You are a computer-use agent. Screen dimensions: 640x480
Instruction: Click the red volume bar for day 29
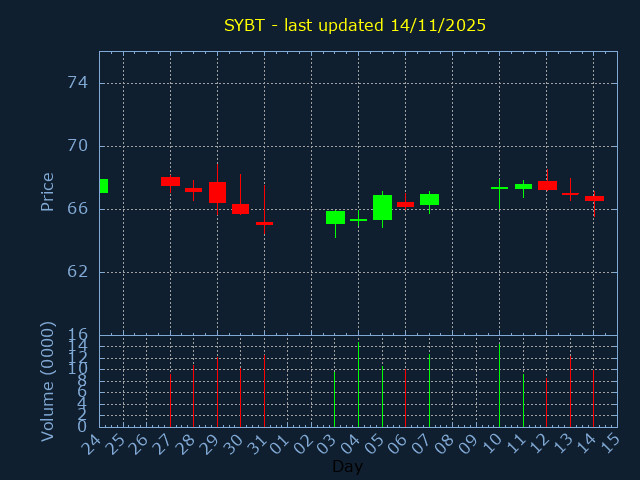tap(217, 392)
